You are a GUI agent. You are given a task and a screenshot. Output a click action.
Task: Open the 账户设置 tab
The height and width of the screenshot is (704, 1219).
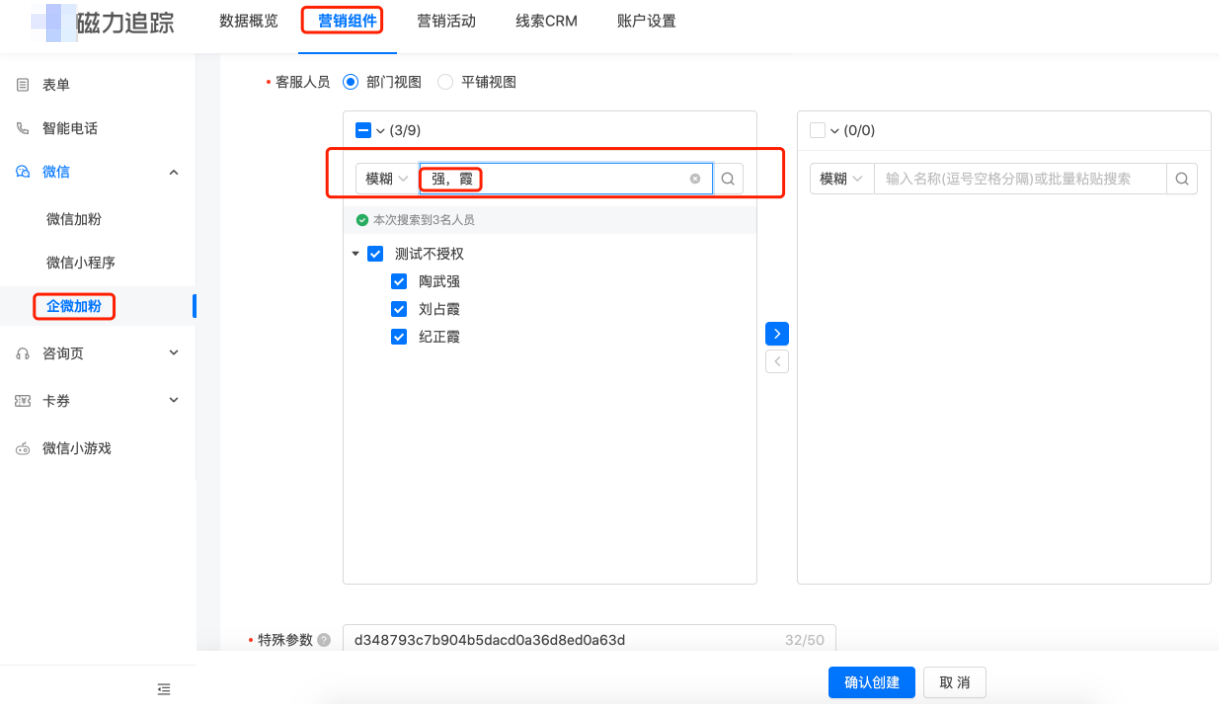coord(644,20)
